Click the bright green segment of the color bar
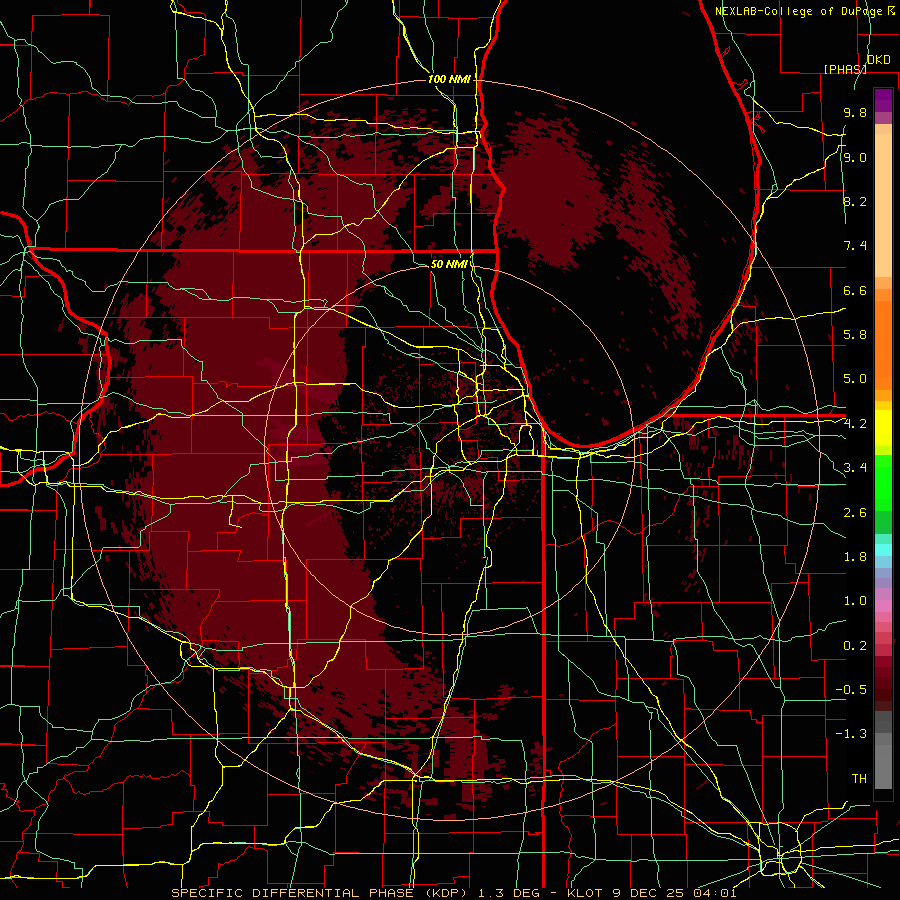This screenshot has height=900, width=900. point(883,482)
